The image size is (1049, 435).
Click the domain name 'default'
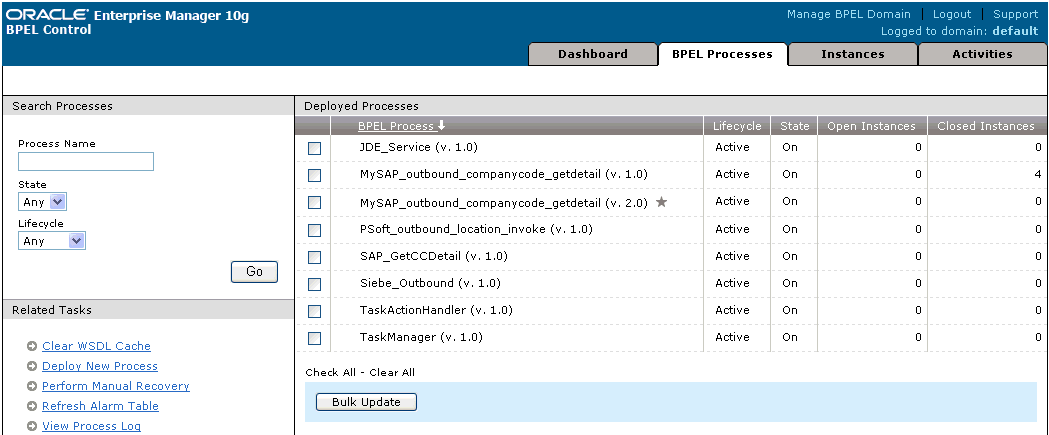1015,31
